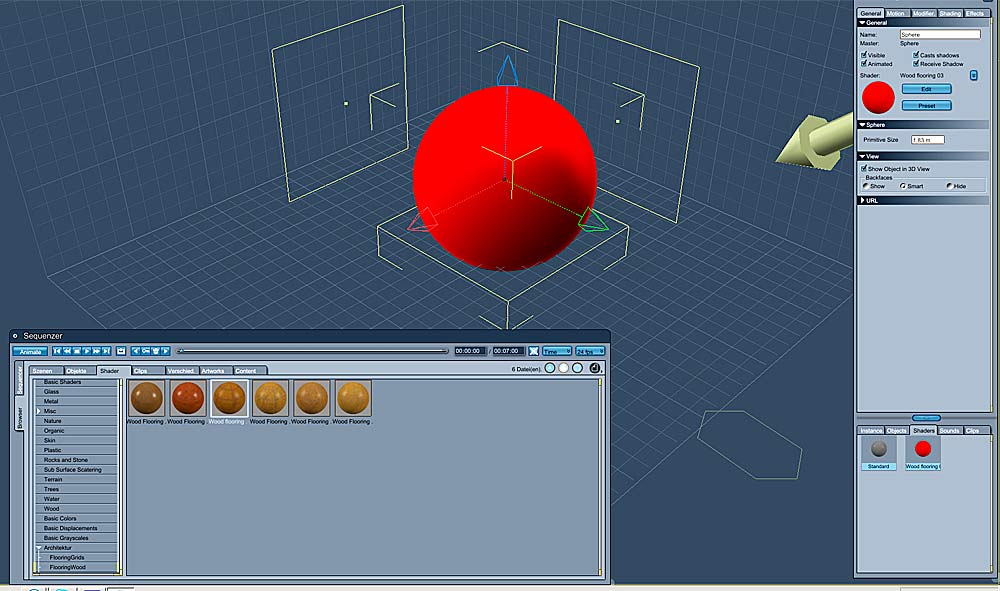Toggle Show Object in 3D View
Image resolution: width=1000 pixels, height=591 pixels.
pos(864,168)
